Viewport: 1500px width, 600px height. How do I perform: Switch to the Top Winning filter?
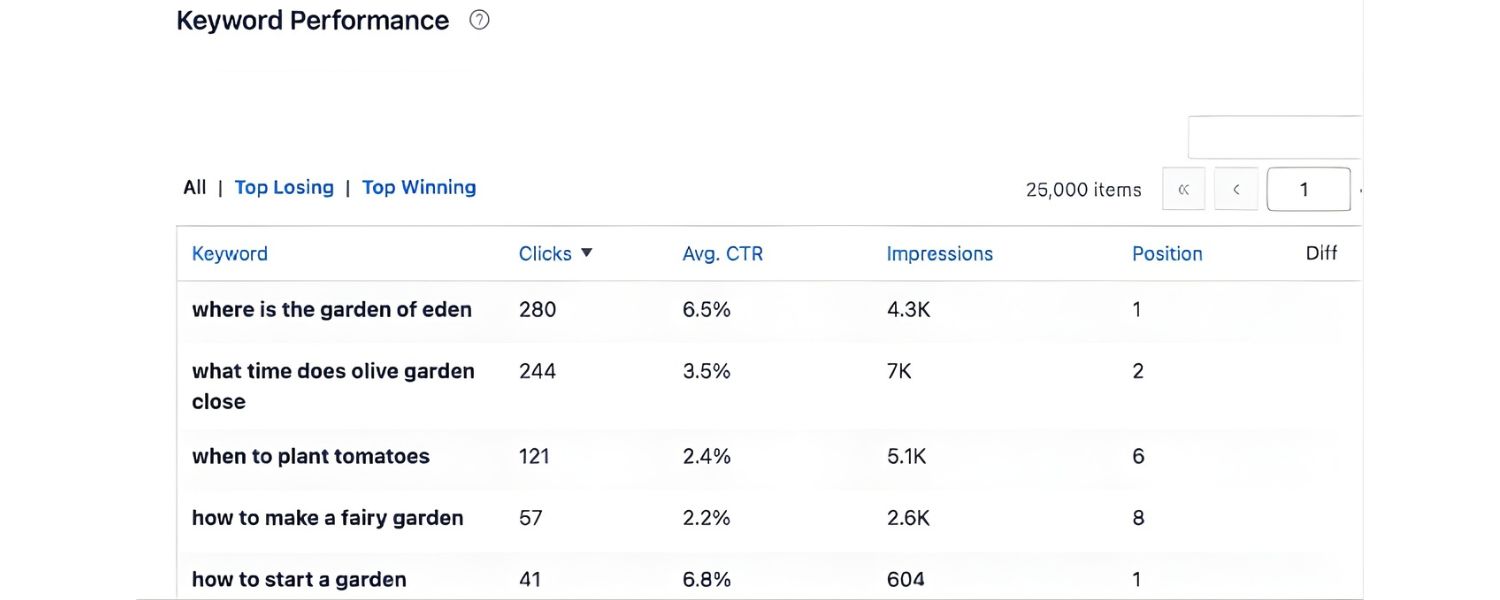419,187
